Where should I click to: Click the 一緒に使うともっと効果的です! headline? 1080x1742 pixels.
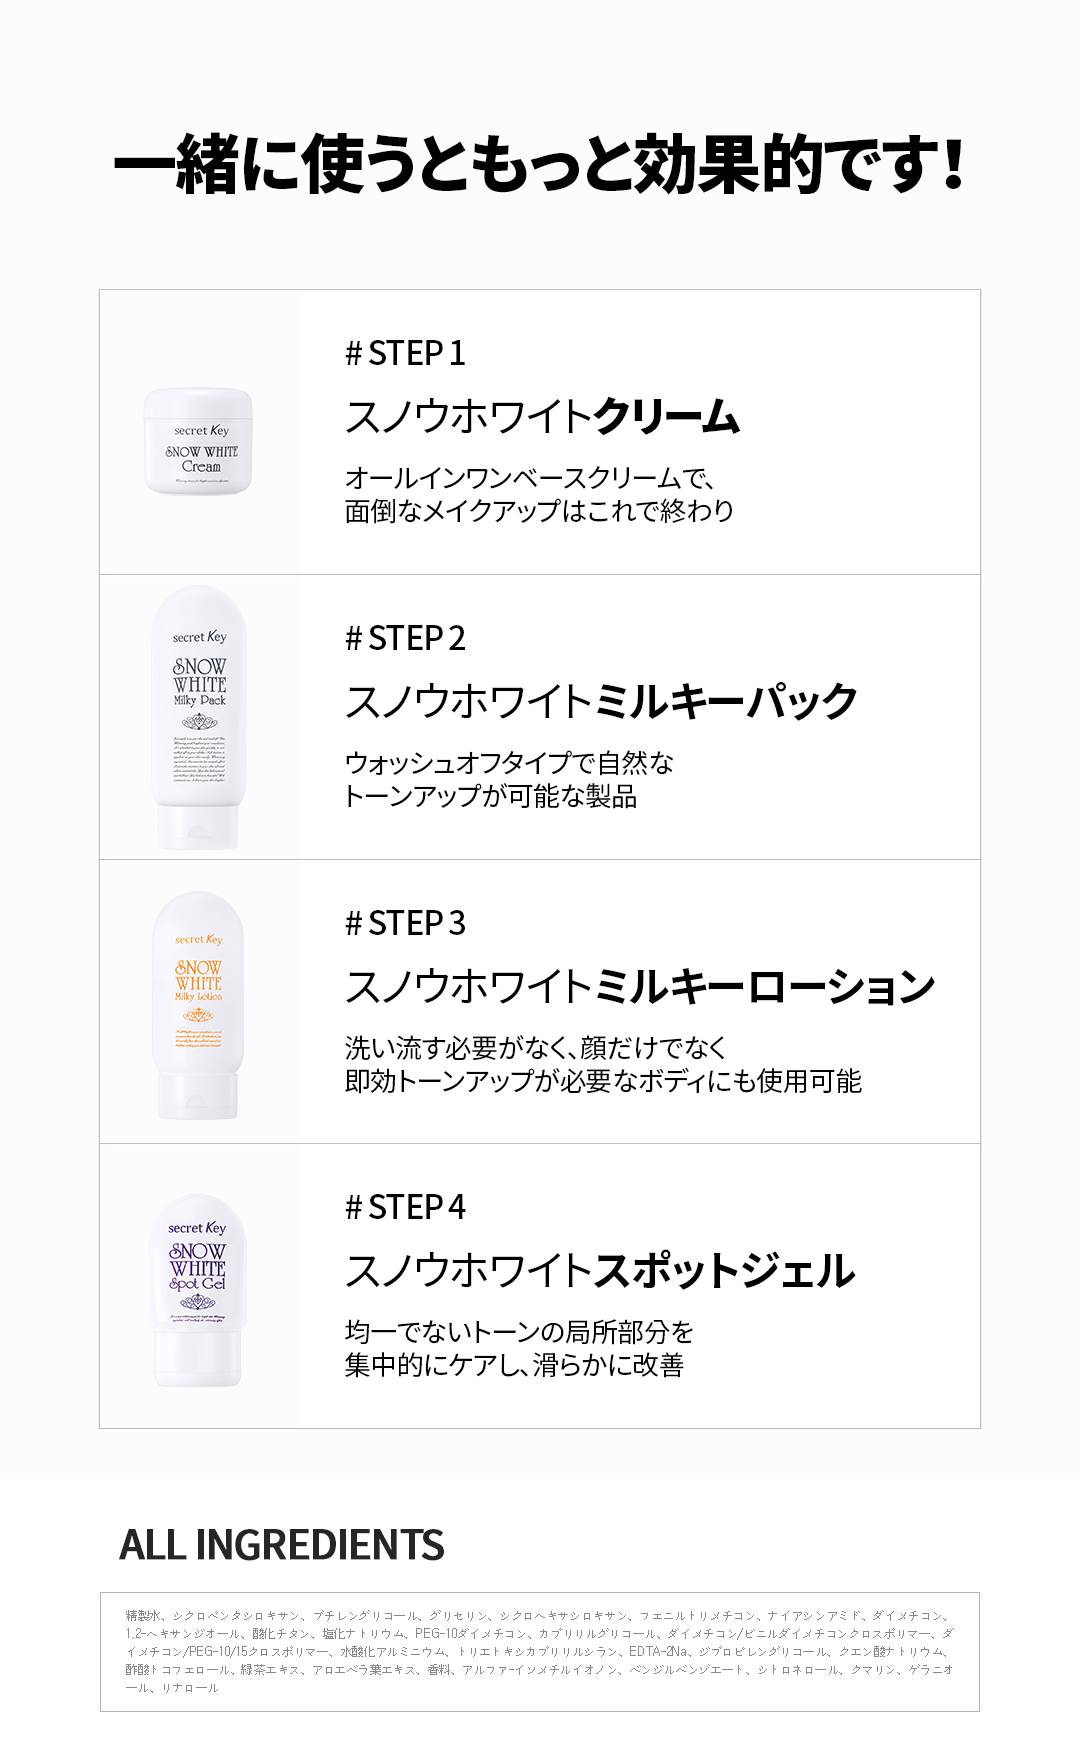click(540, 164)
